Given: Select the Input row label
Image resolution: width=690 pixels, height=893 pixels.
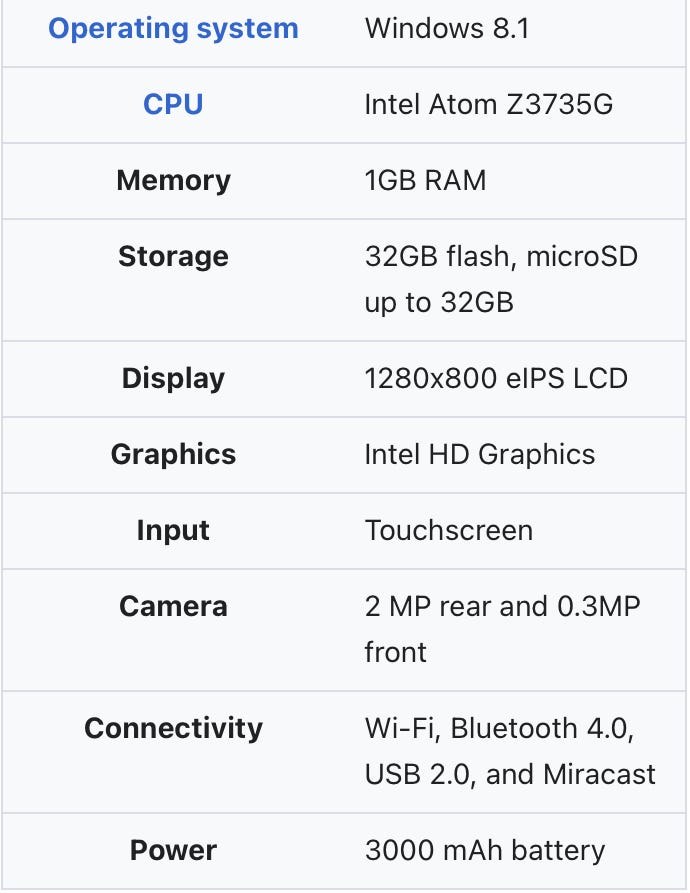Looking at the screenshot, I should pos(173,530).
